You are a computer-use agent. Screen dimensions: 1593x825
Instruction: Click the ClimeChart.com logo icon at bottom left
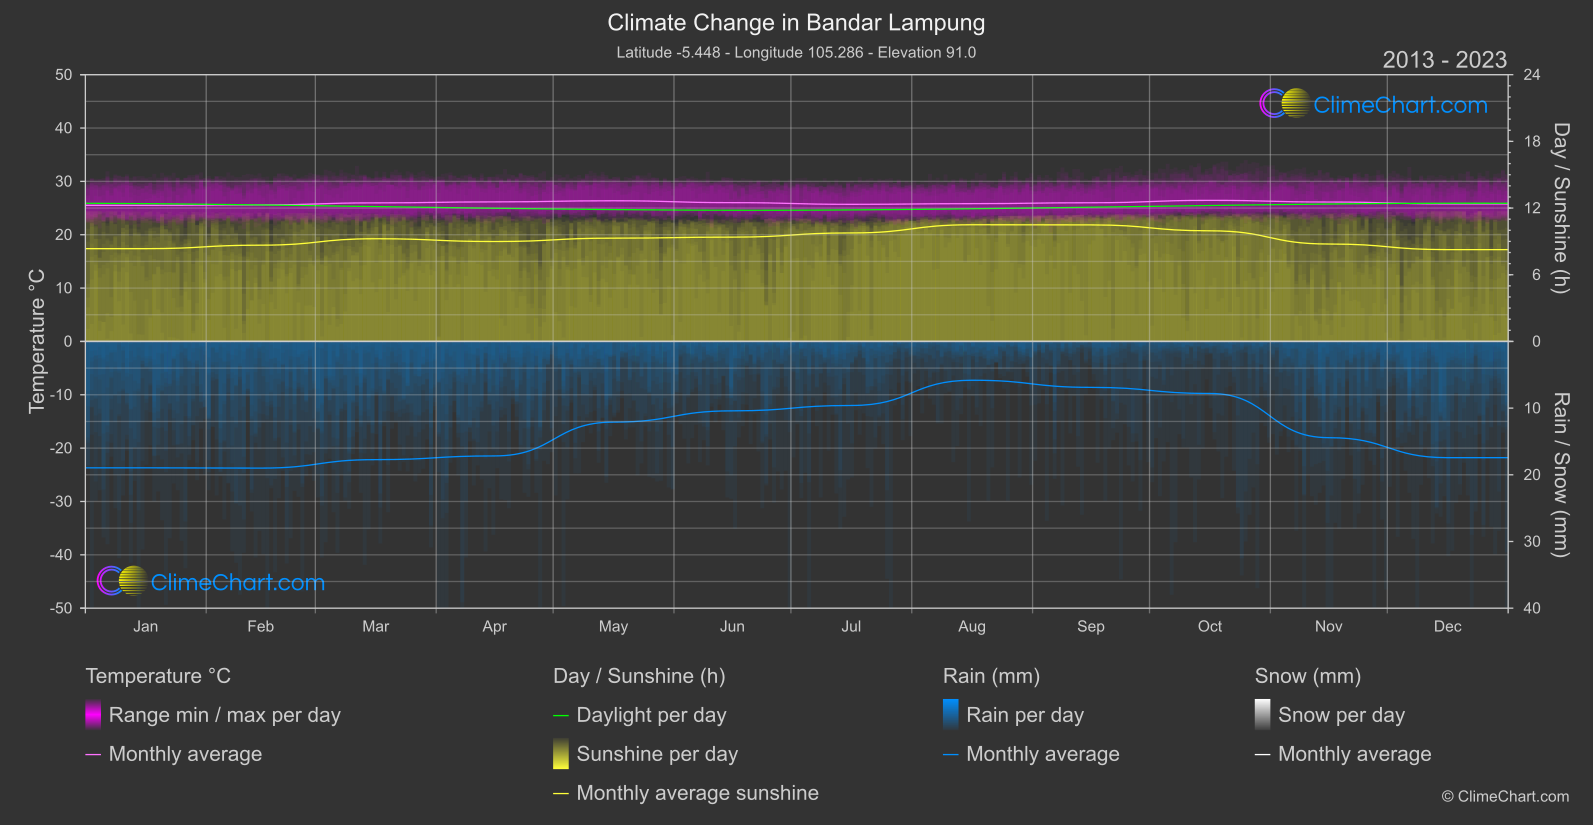(x=122, y=580)
